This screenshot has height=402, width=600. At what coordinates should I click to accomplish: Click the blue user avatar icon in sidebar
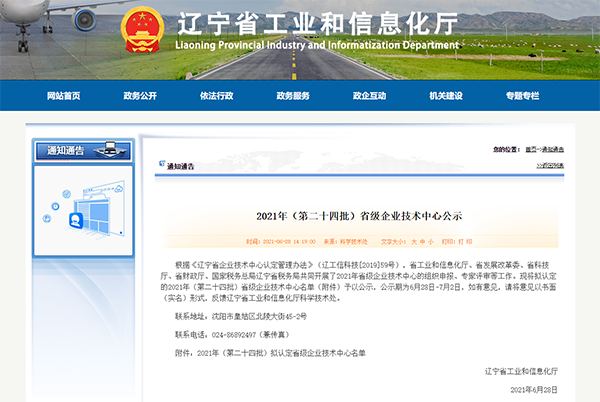click(x=75, y=221)
